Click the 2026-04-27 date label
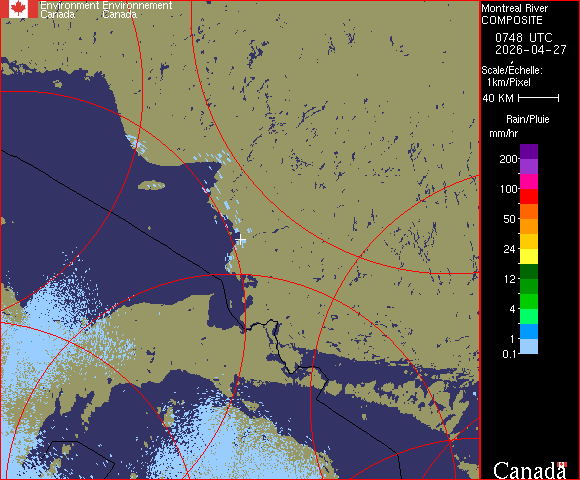Image resolution: width=580 pixels, height=480 pixels. tap(530, 50)
